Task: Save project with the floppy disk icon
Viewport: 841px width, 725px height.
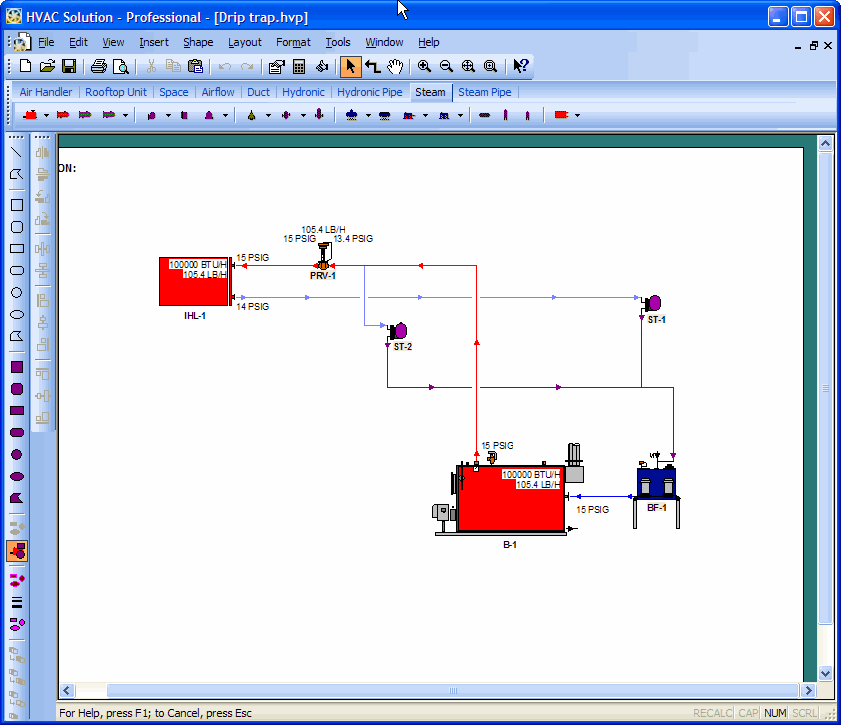Action: coord(69,66)
